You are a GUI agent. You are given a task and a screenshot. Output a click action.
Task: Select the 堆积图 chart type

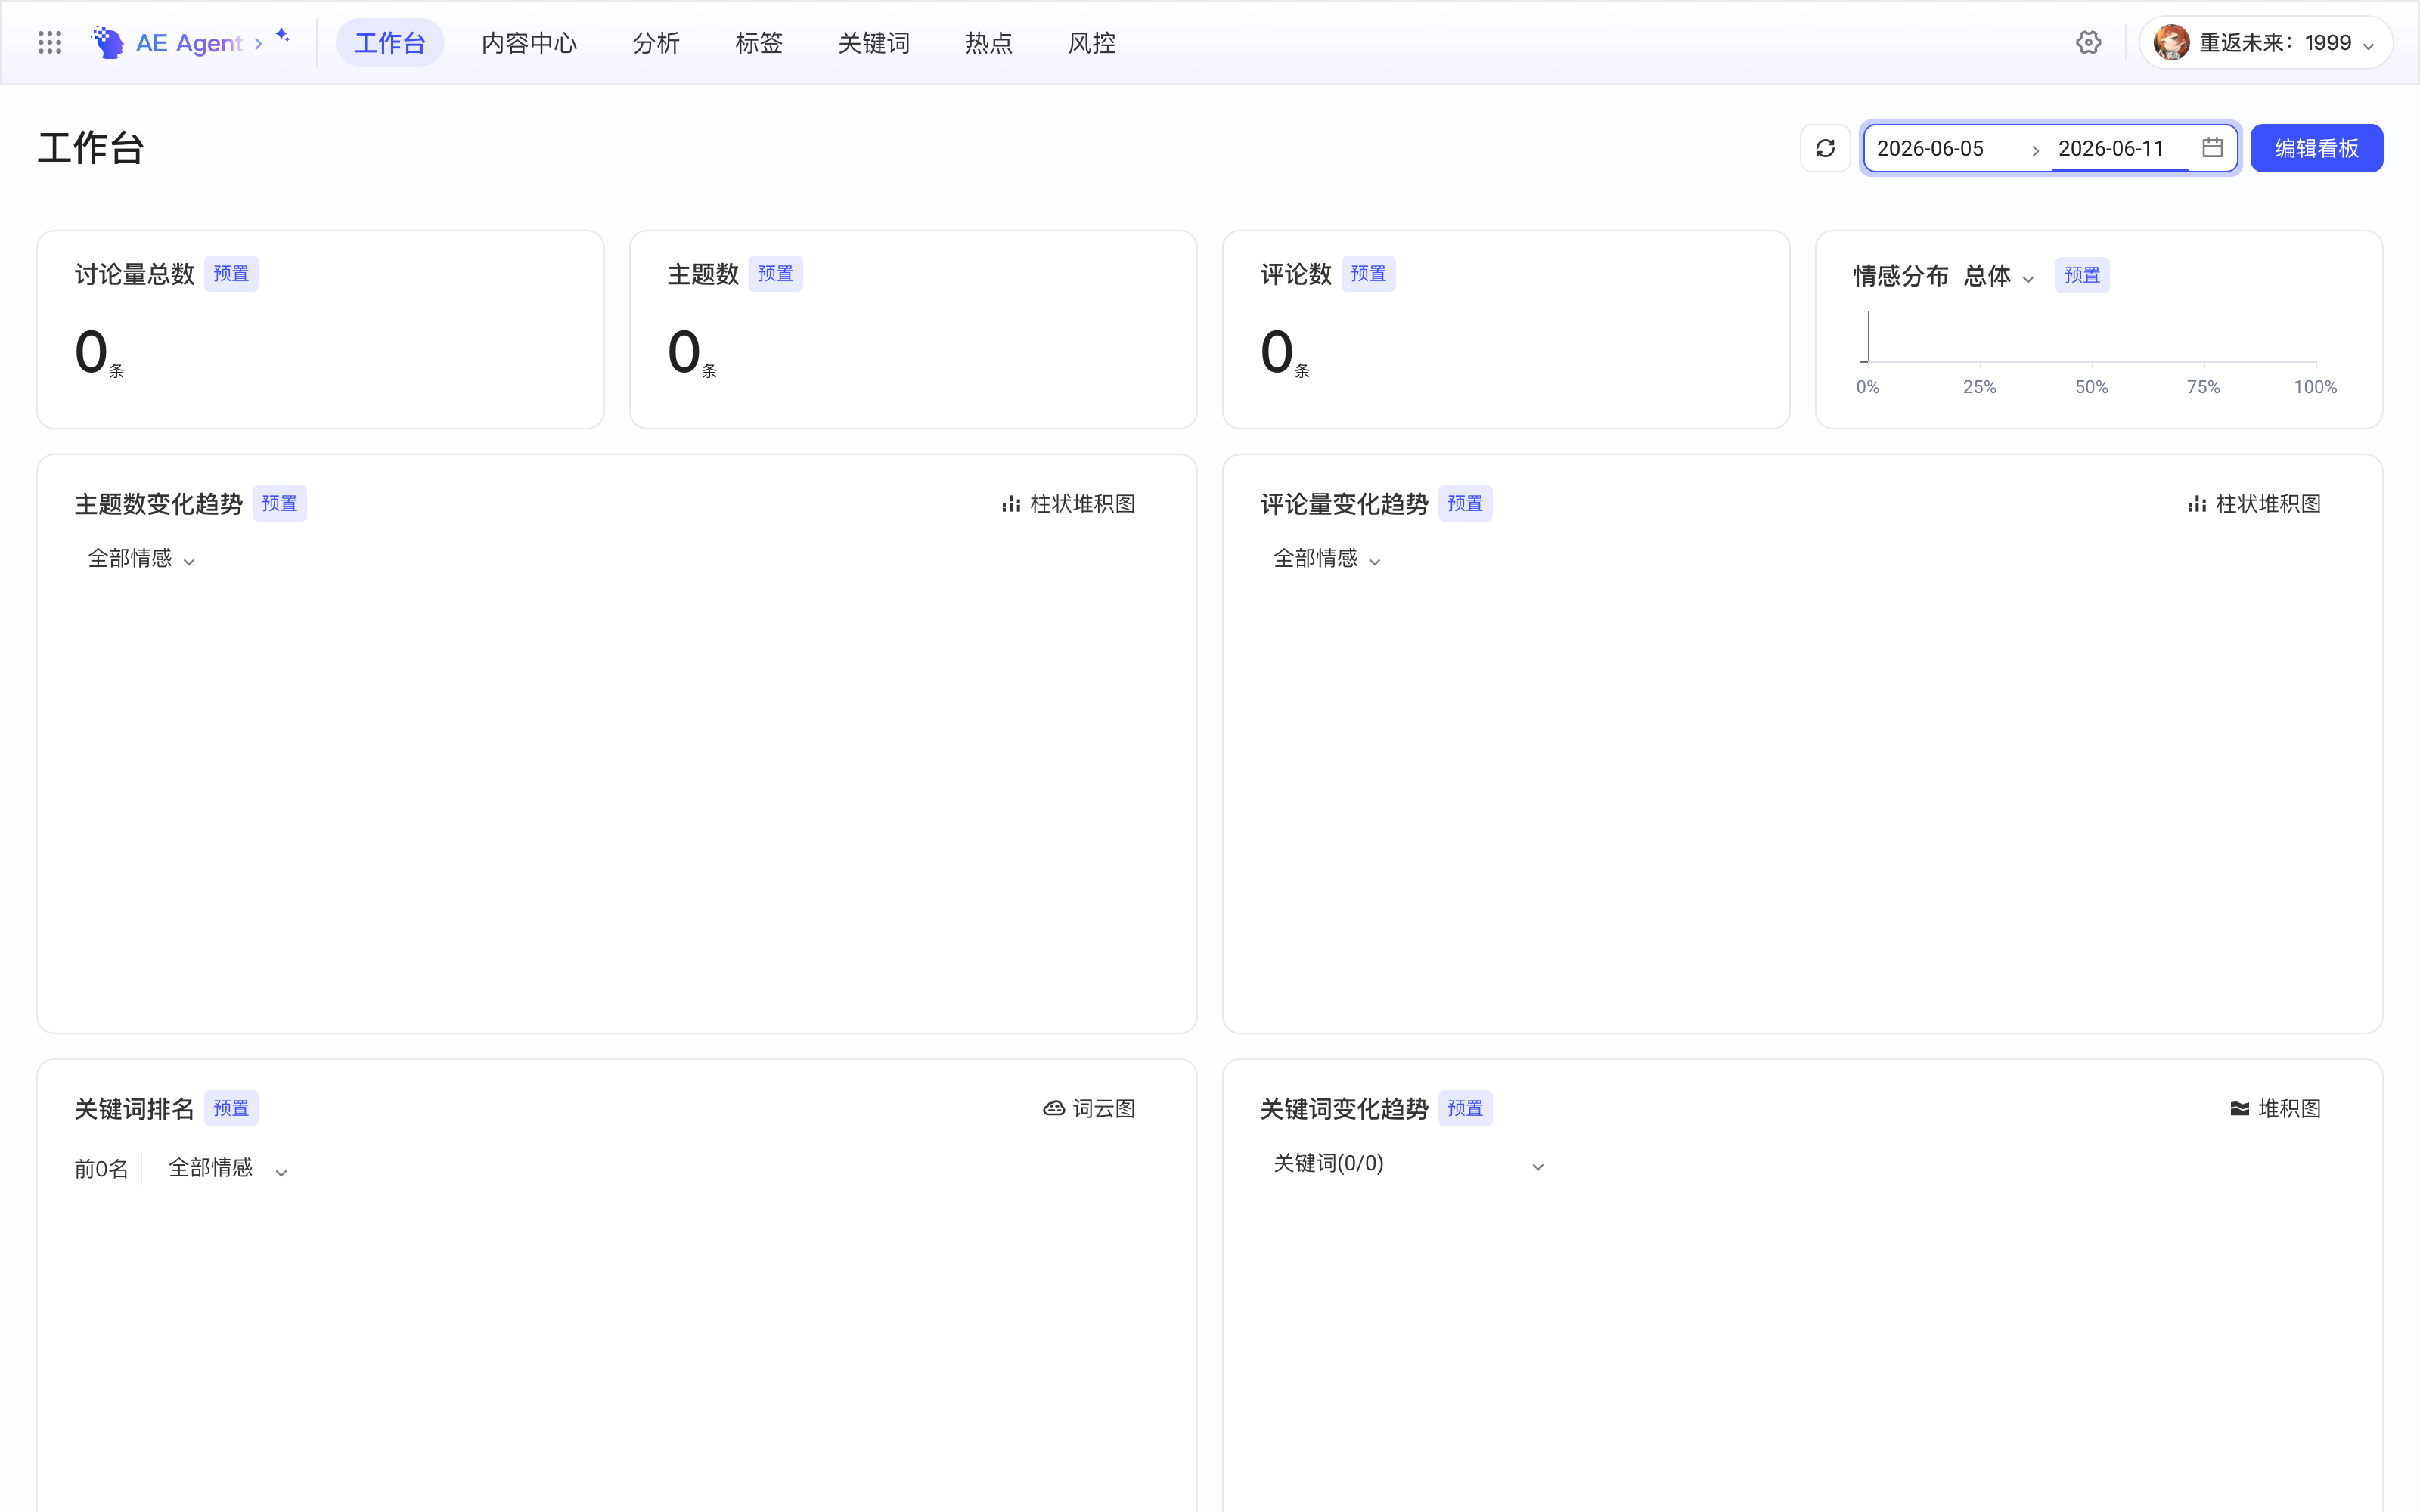pos(2275,1108)
